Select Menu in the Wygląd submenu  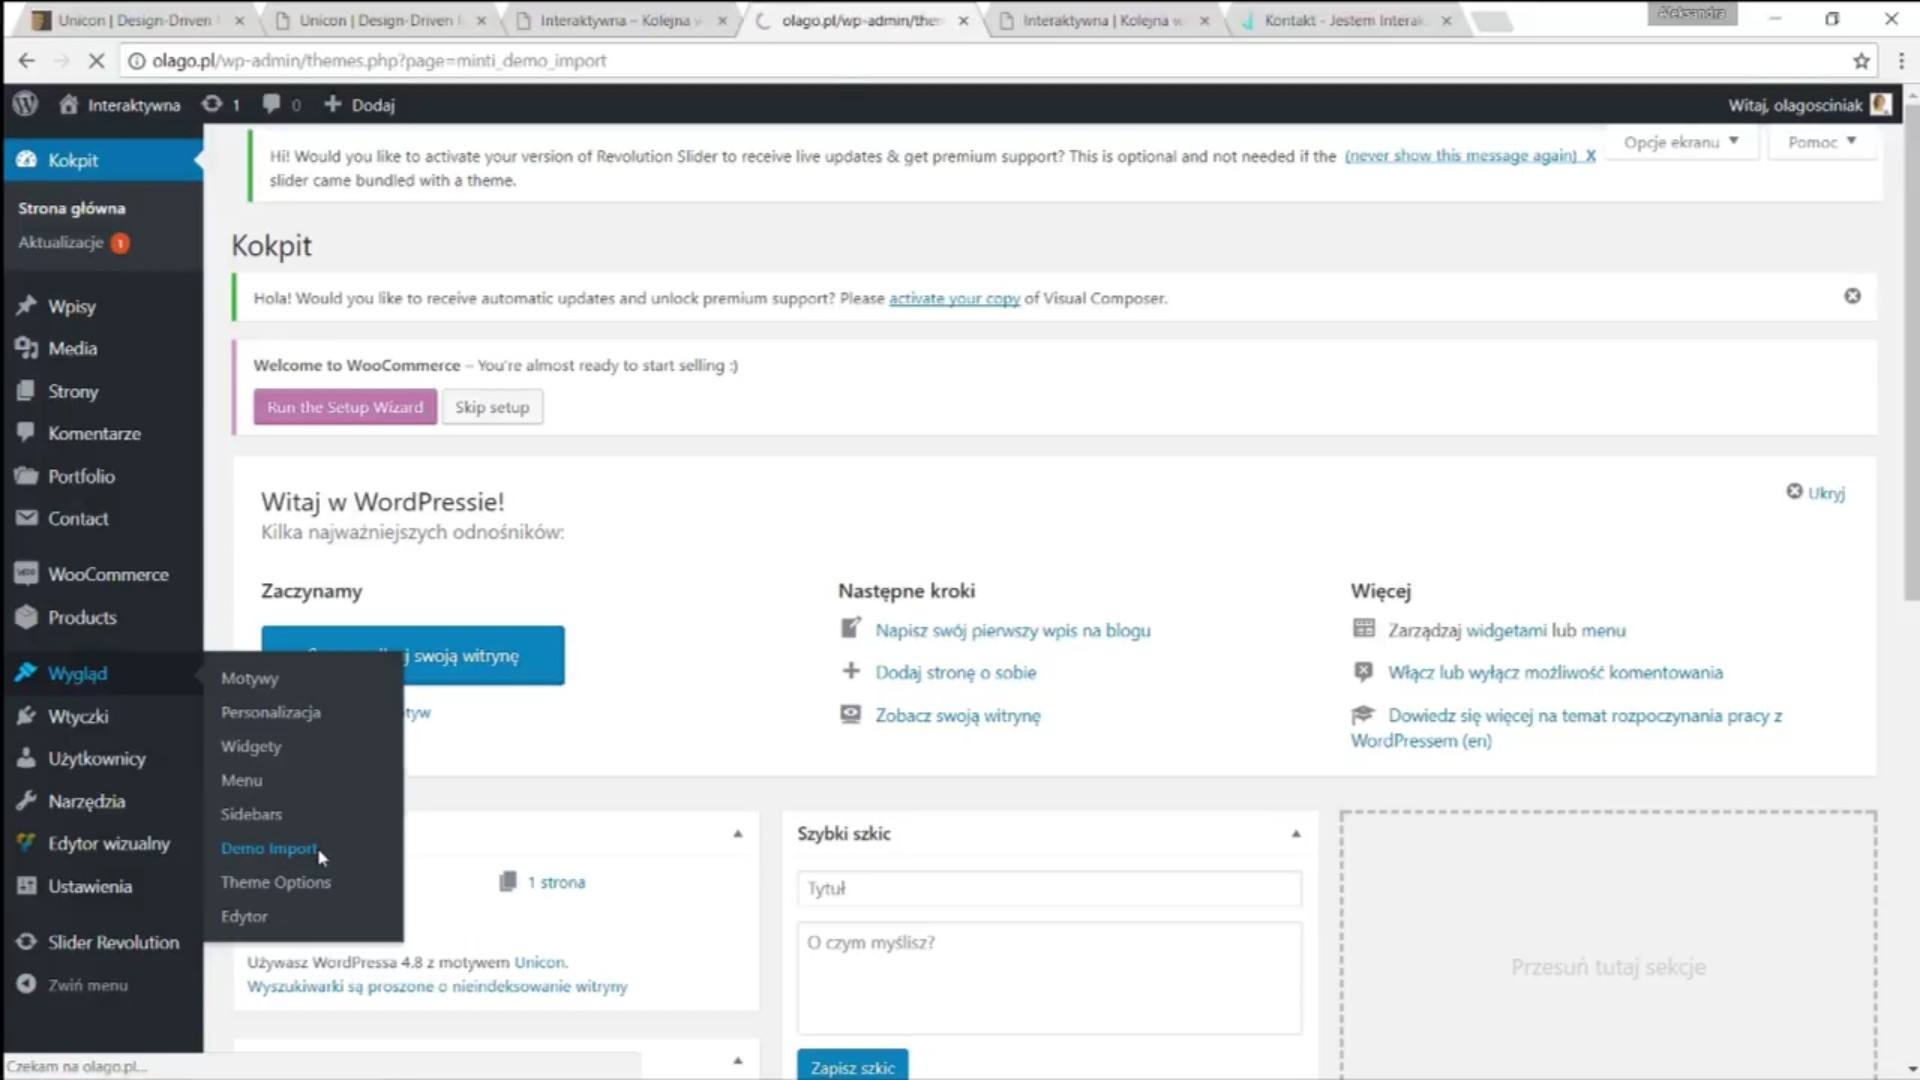(x=242, y=781)
